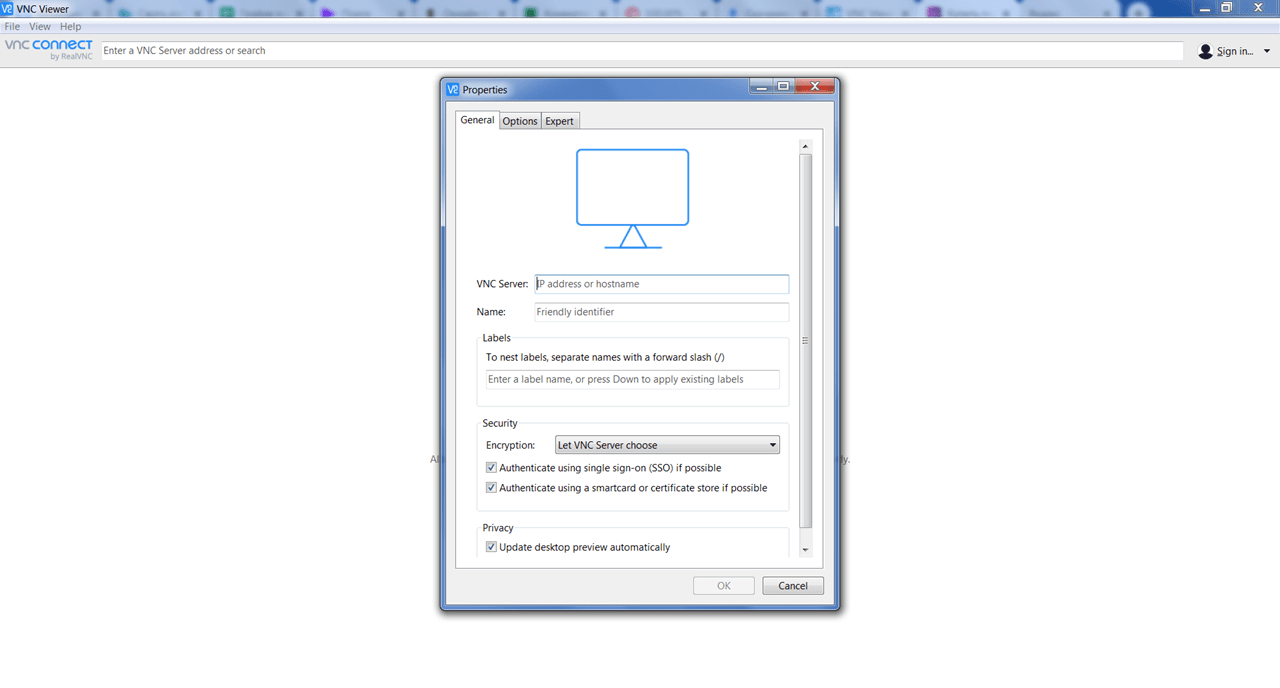Minimize the Properties dialog

[761, 86]
